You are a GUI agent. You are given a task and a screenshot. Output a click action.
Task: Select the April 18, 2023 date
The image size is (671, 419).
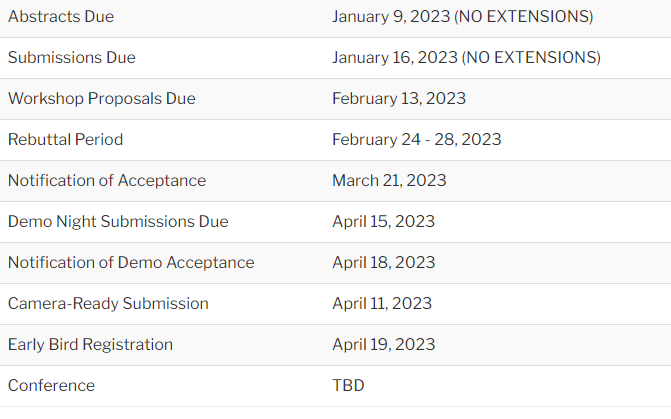[384, 263]
